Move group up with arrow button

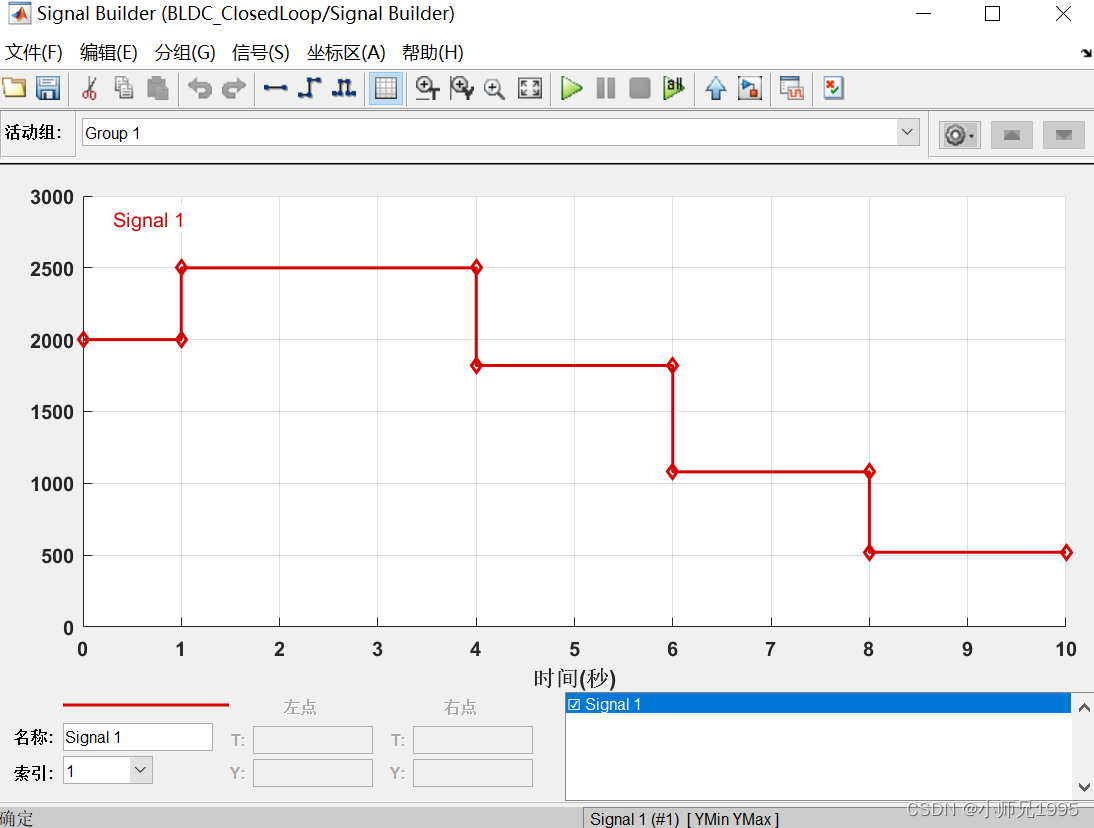point(1012,135)
